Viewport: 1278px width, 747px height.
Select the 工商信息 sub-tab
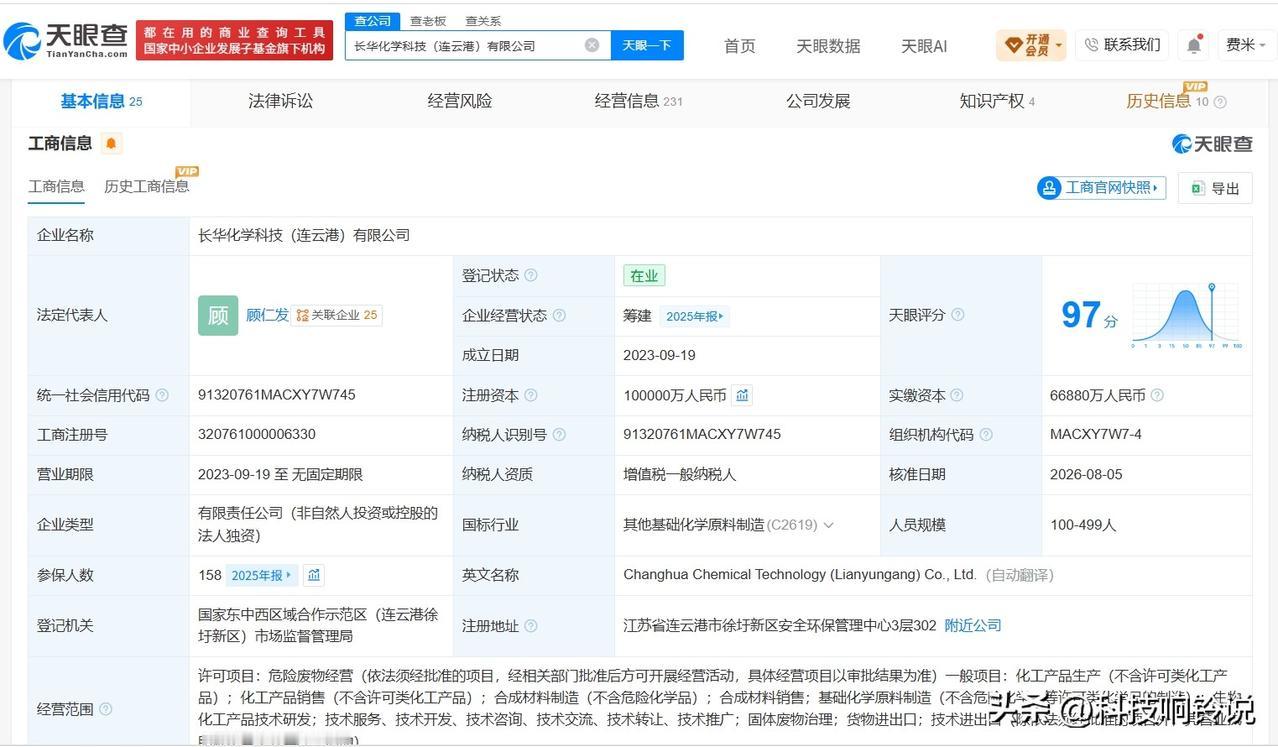click(56, 186)
